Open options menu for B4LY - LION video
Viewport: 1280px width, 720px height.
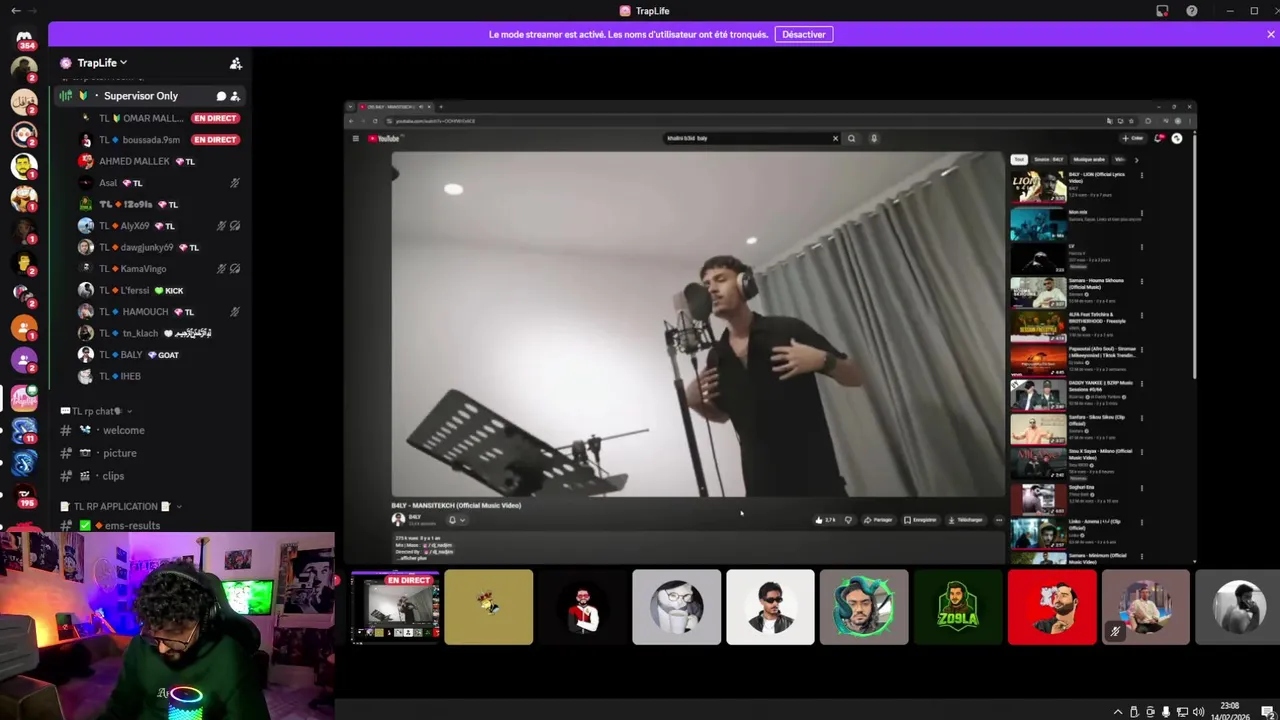coord(1141,175)
